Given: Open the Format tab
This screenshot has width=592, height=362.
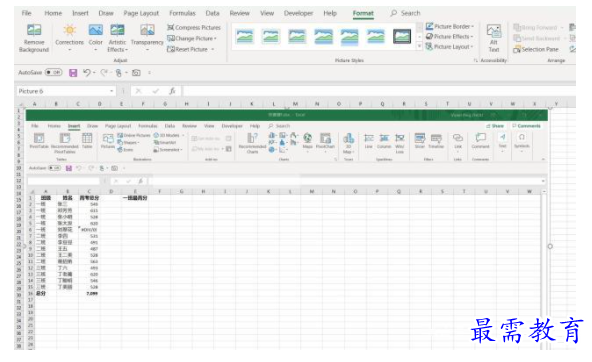Looking at the screenshot, I should pyautogui.click(x=363, y=13).
